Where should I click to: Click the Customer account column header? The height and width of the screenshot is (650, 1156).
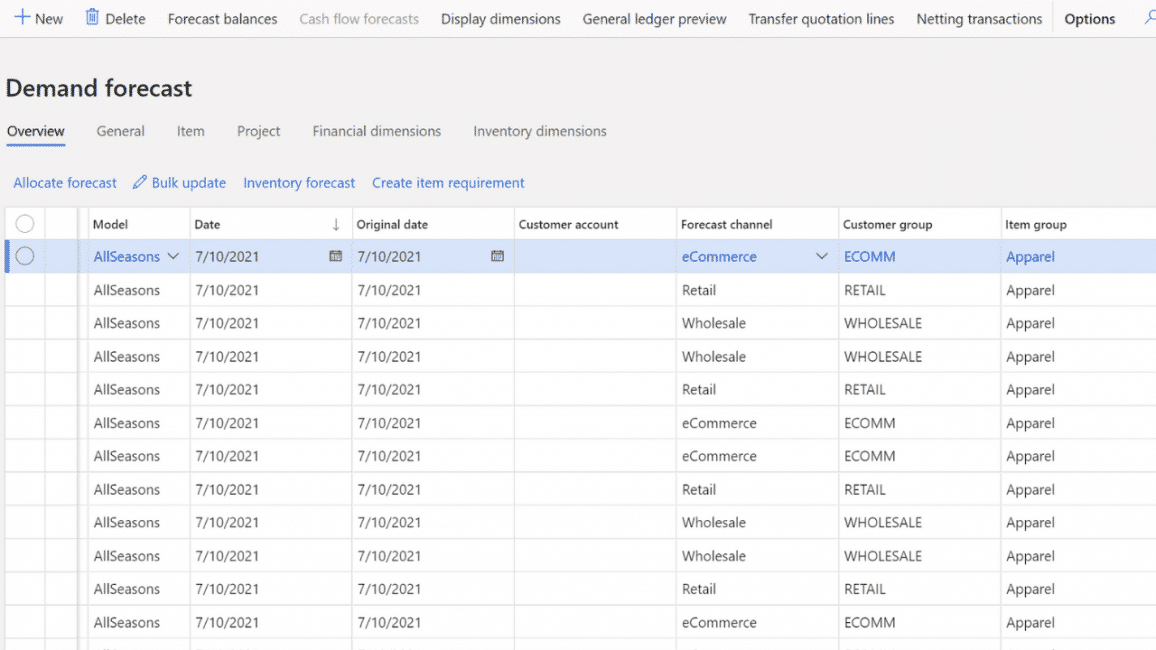click(x=568, y=225)
